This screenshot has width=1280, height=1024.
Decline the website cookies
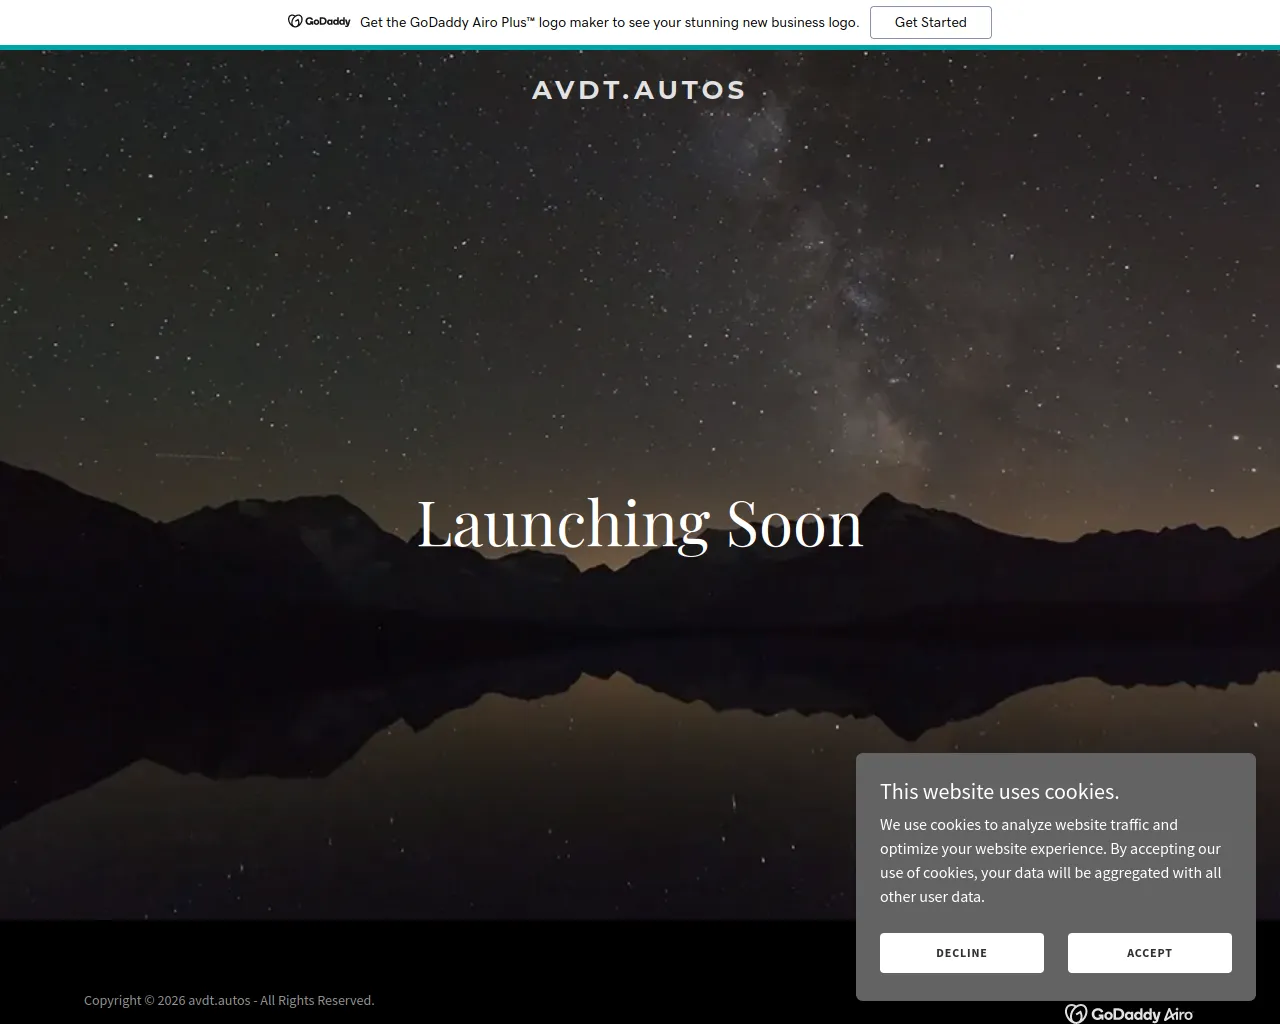pos(961,953)
